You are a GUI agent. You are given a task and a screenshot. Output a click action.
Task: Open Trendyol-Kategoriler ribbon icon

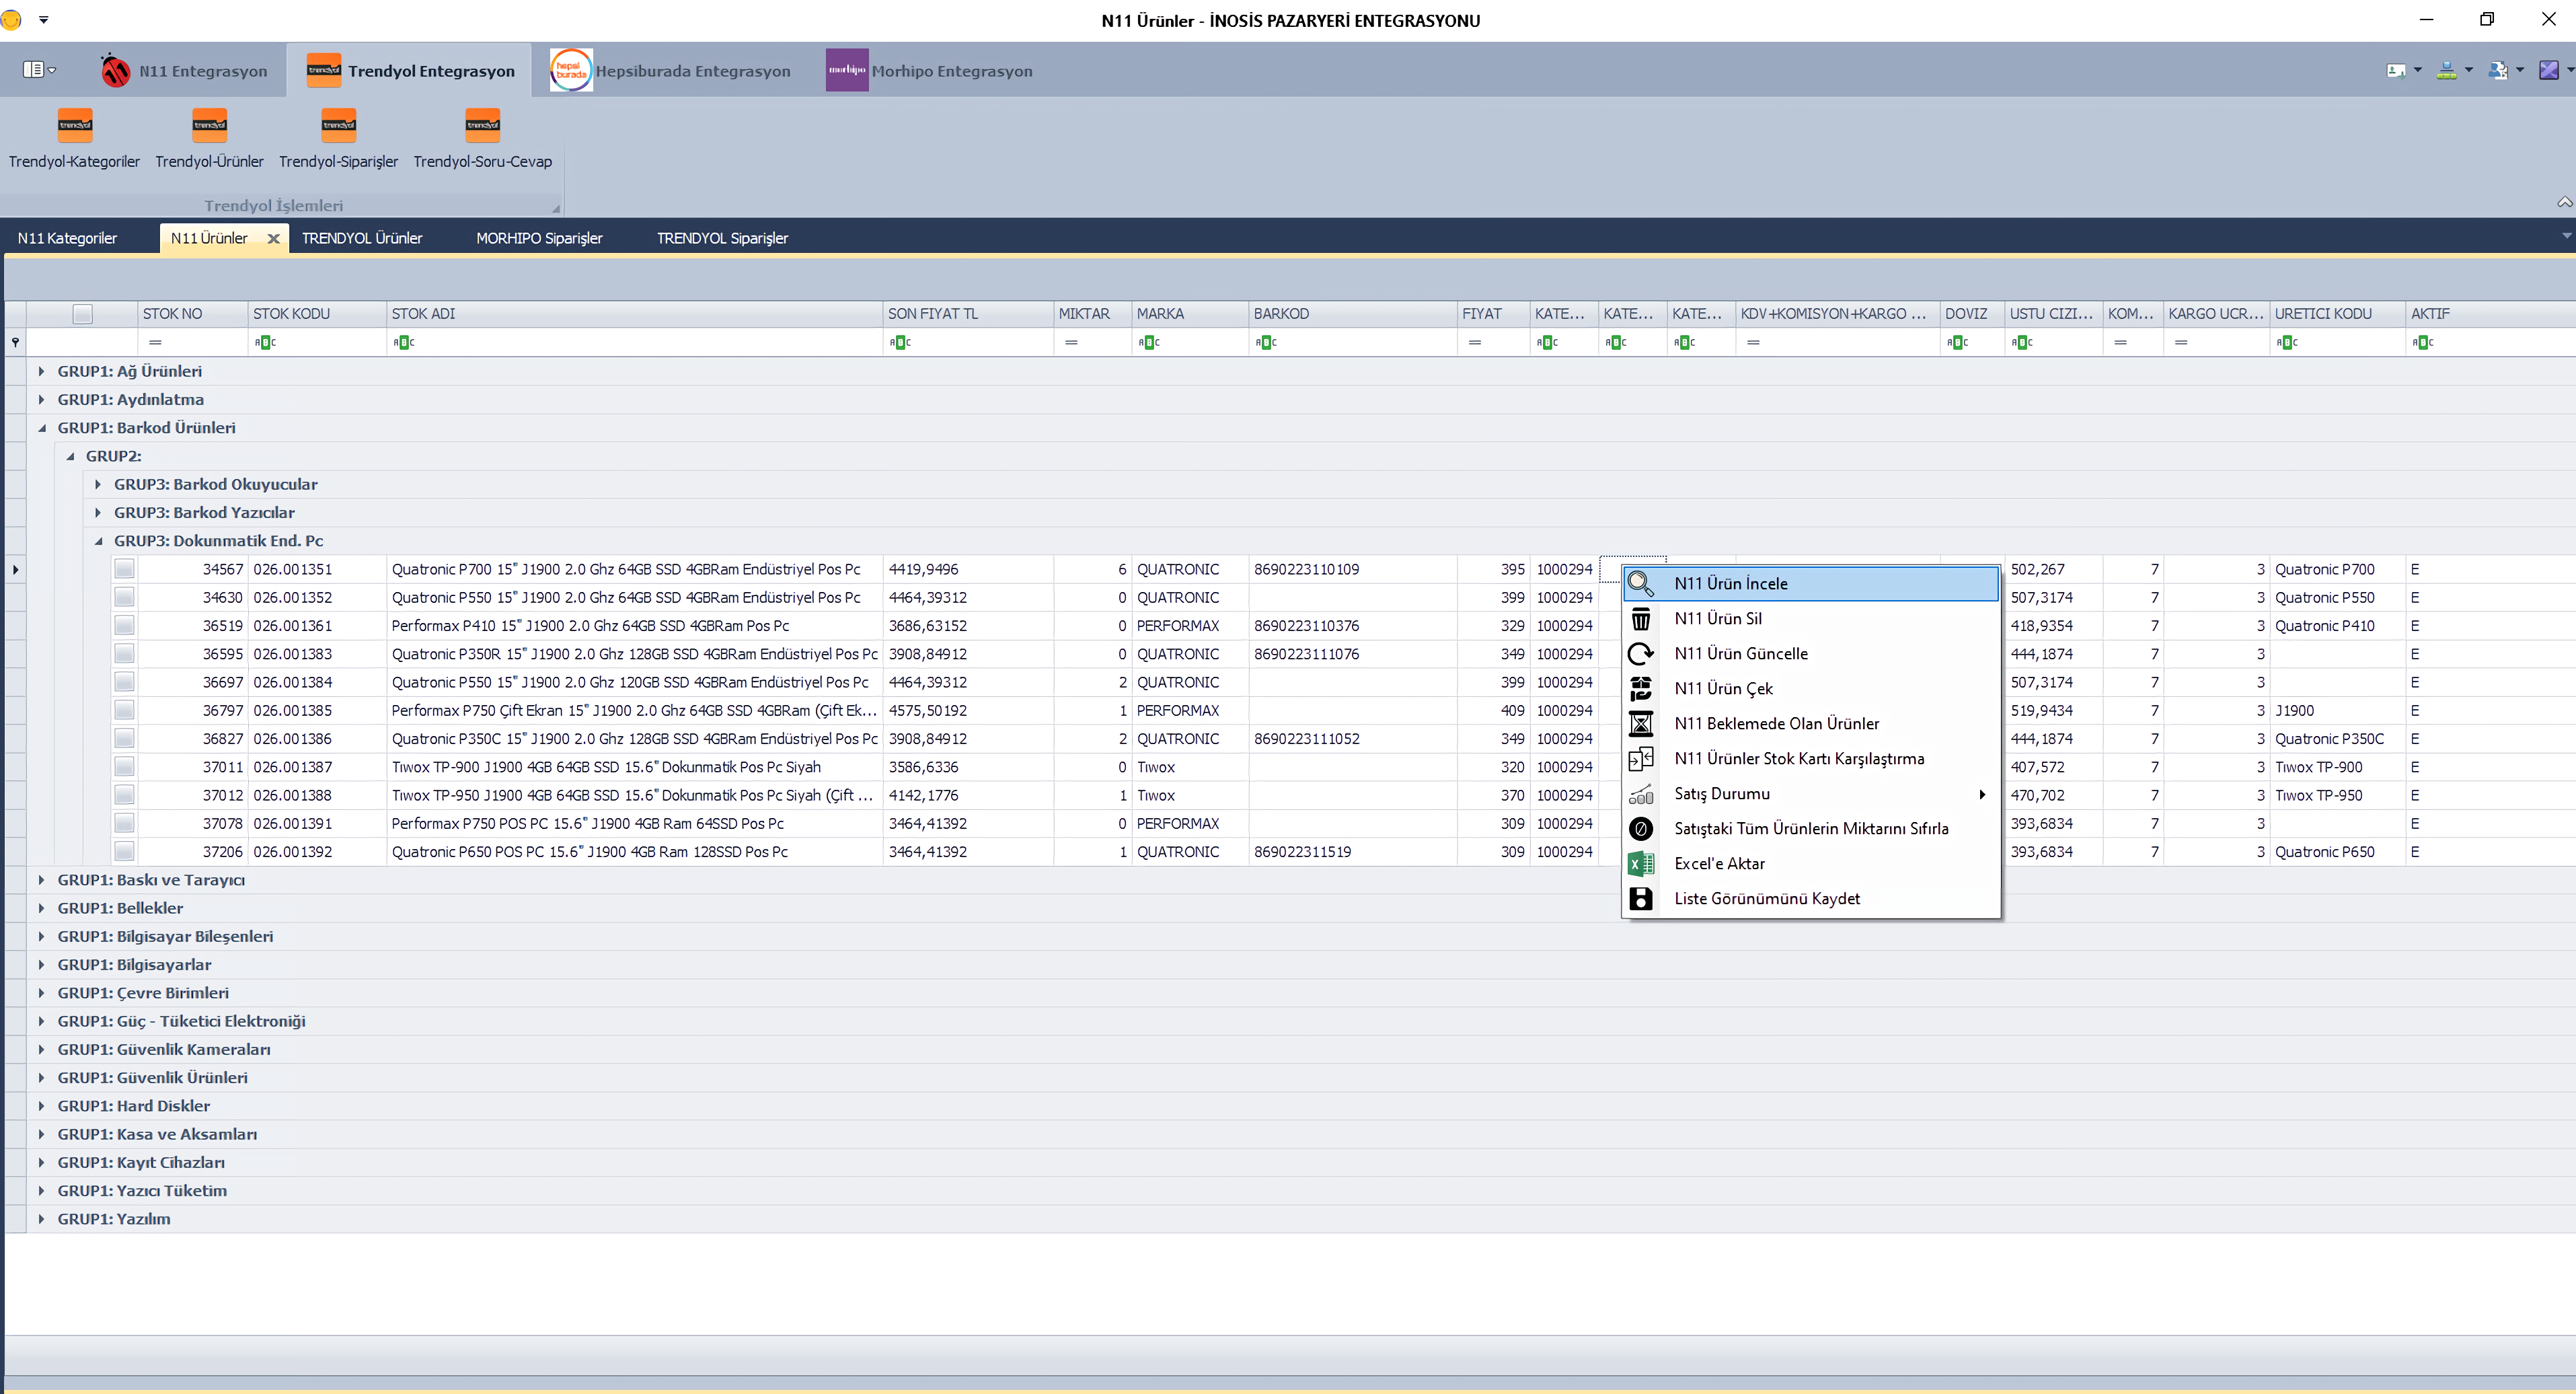tap(75, 125)
